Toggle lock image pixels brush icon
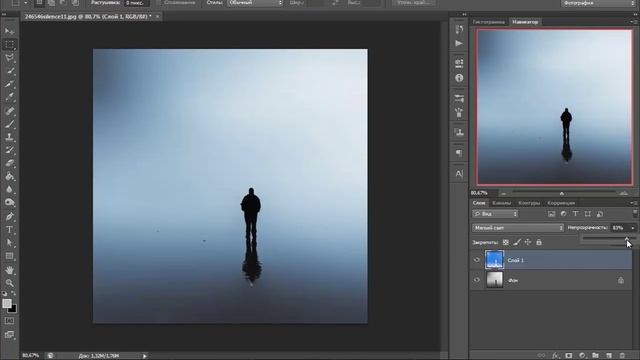The height and width of the screenshot is (360, 640). pyautogui.click(x=517, y=242)
